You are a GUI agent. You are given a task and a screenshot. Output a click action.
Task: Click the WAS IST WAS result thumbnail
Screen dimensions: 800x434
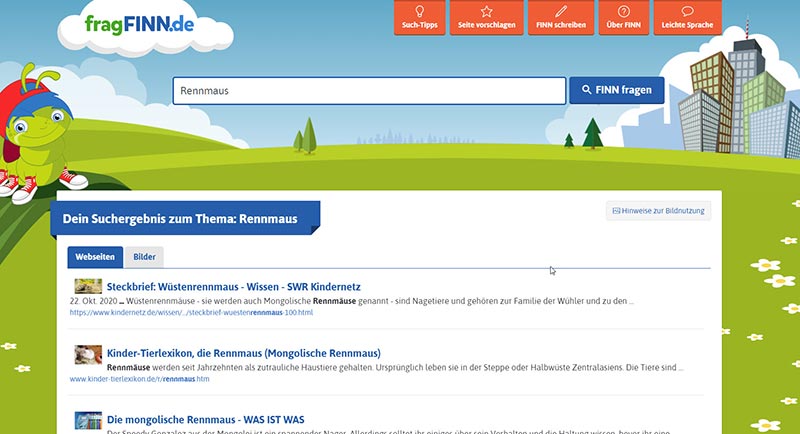tap(88, 421)
